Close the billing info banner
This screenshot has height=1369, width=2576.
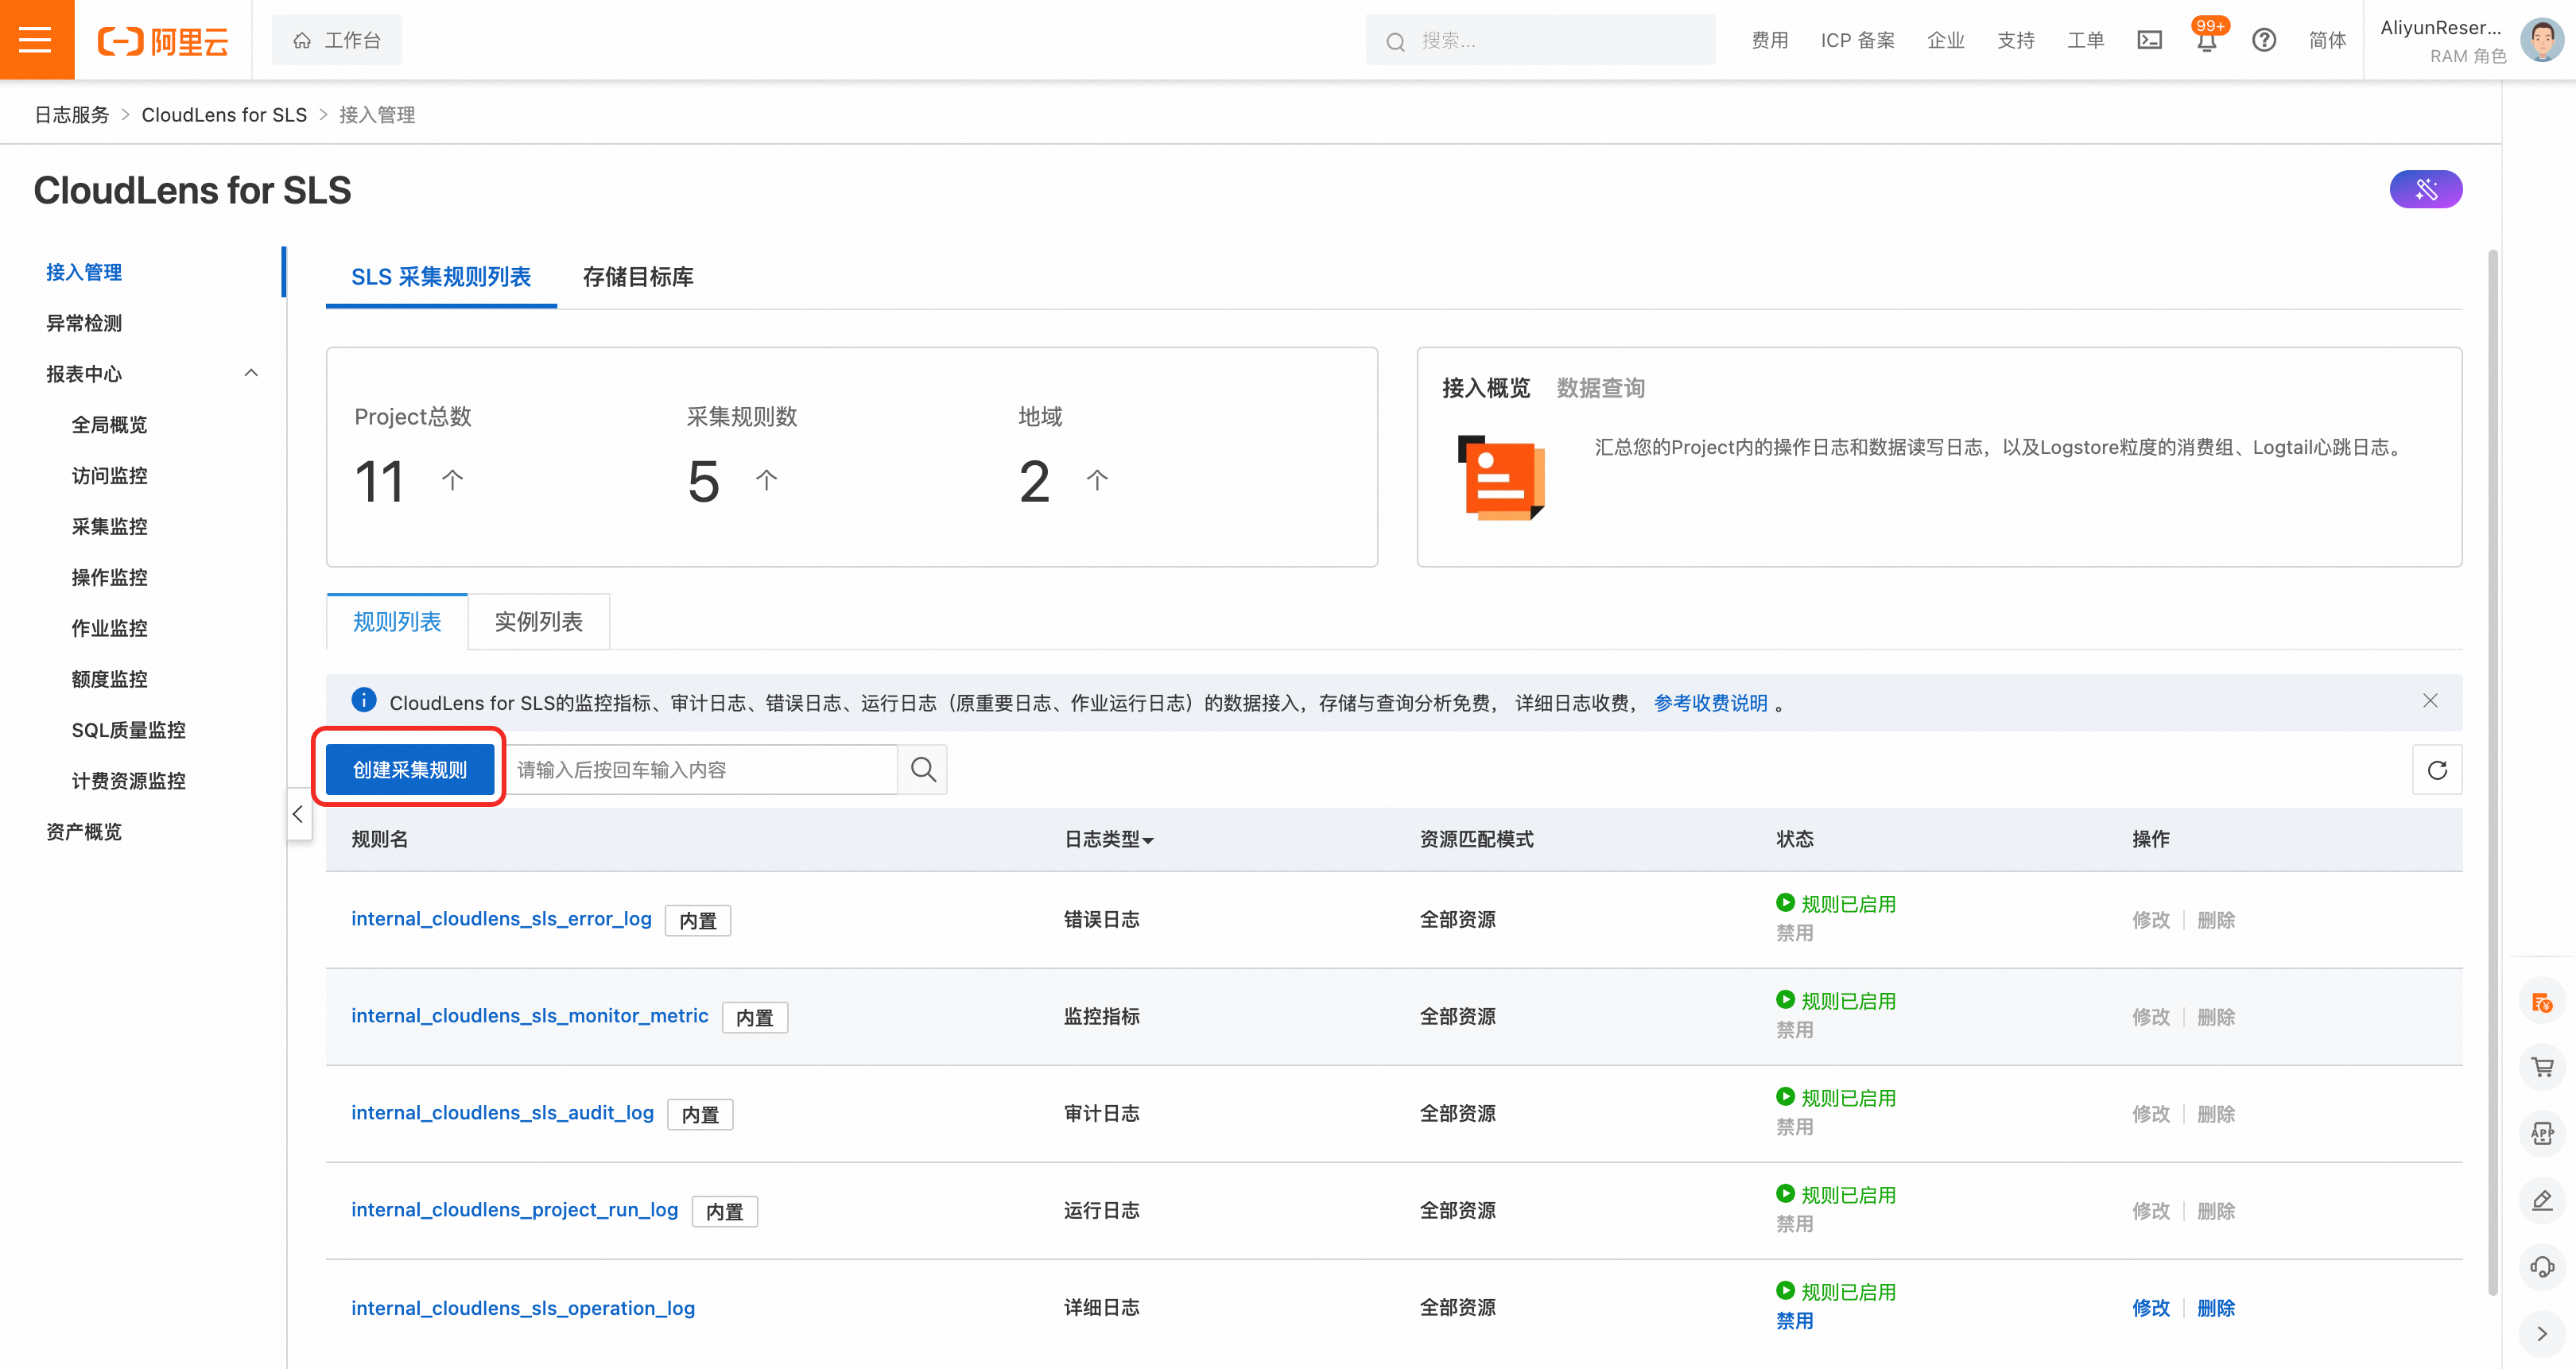pyautogui.click(x=2430, y=701)
